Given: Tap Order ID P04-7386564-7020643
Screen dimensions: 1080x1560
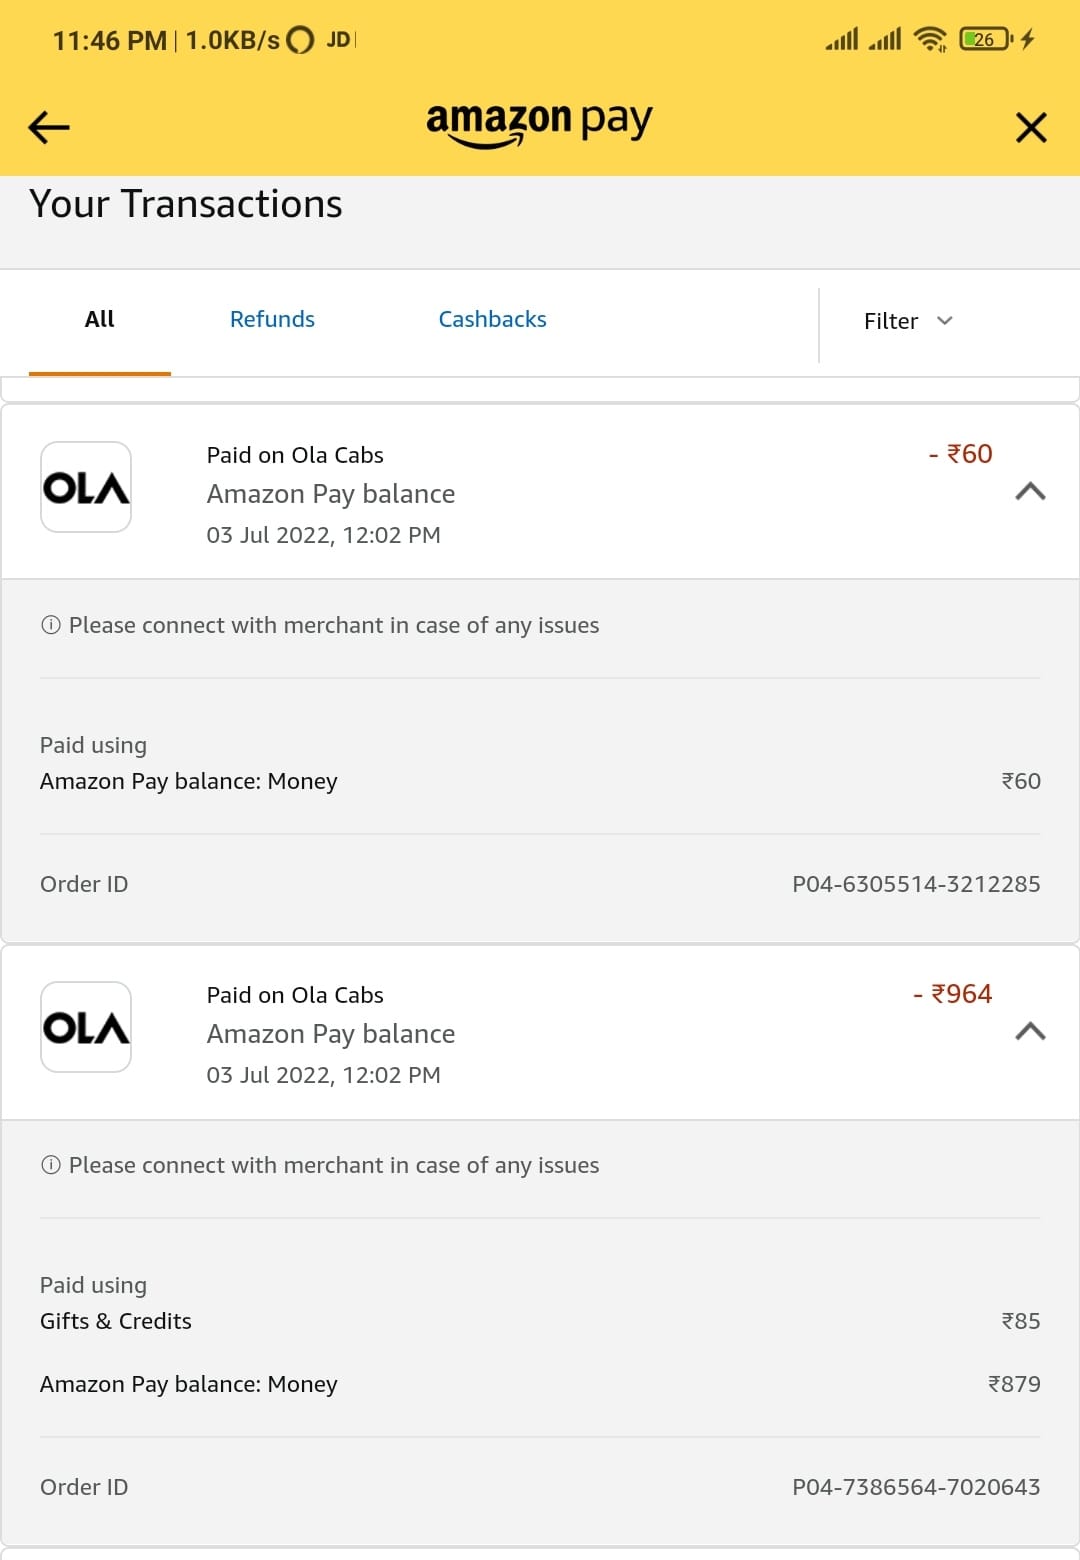Looking at the screenshot, I should (915, 1487).
